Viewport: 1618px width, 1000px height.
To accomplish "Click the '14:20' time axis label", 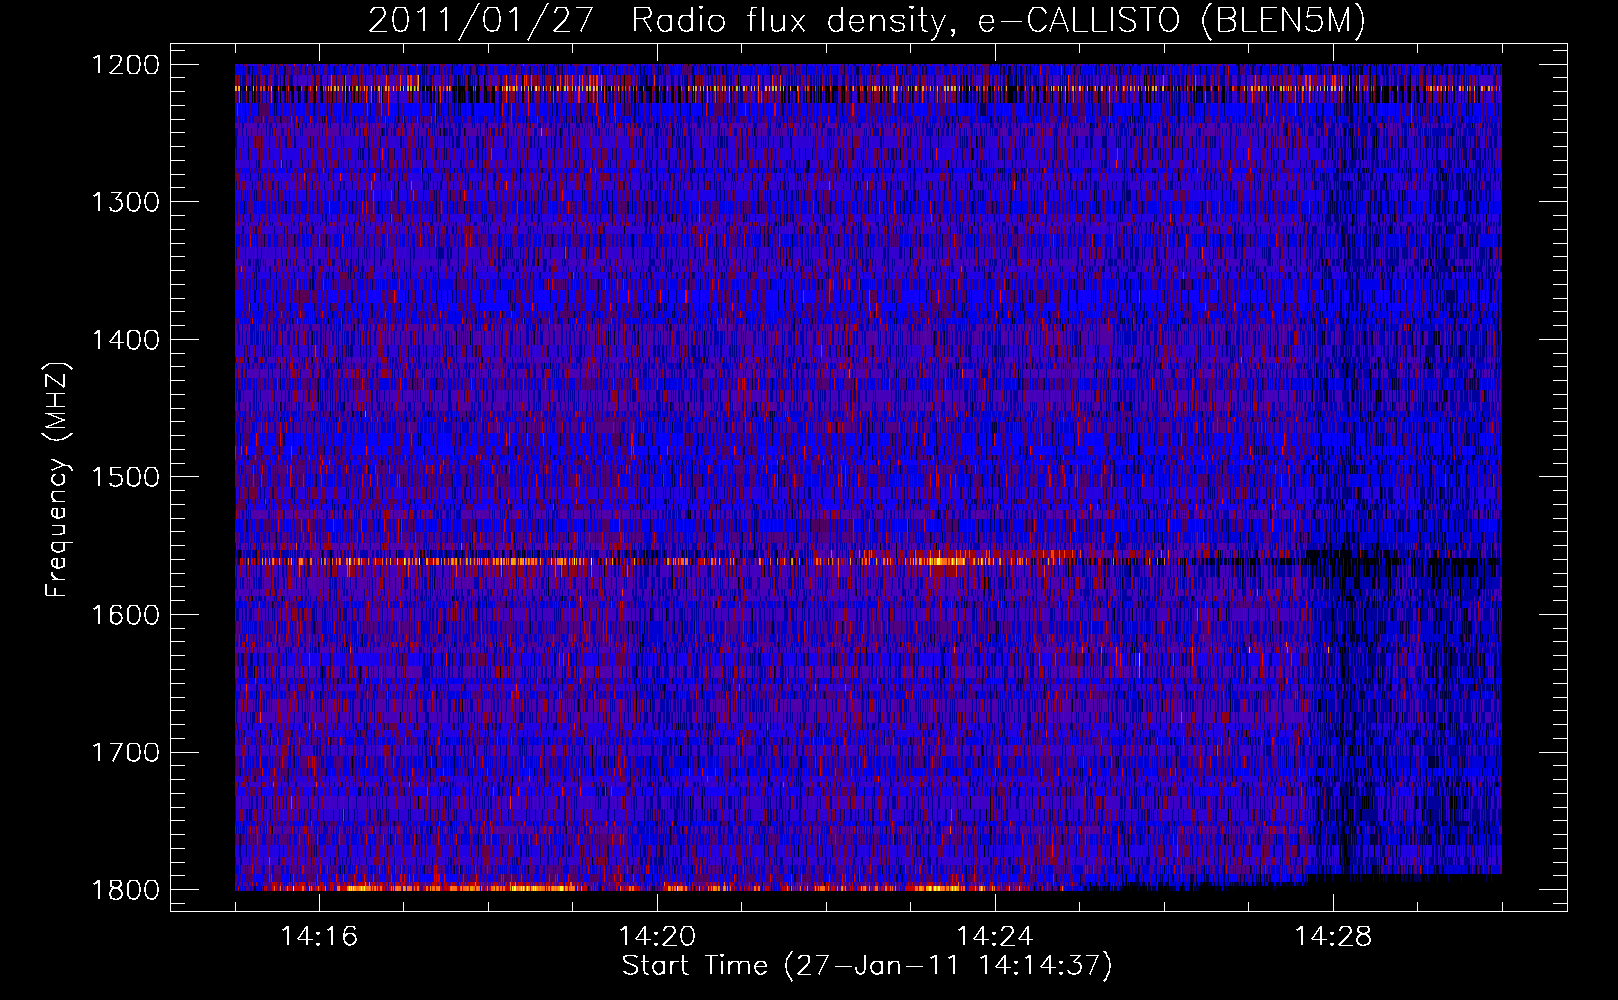I will coord(657,937).
